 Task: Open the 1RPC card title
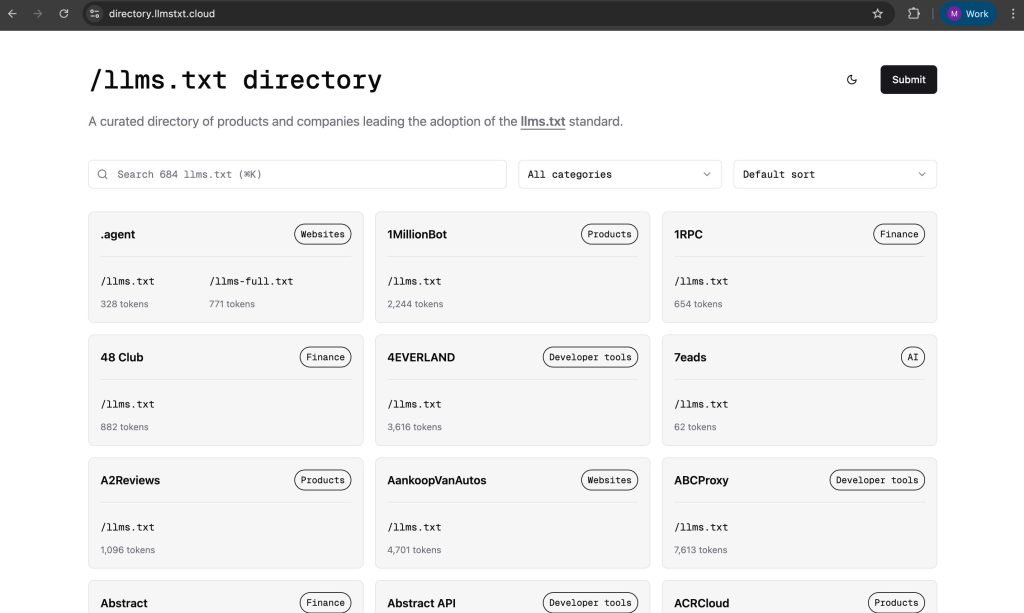tap(688, 234)
